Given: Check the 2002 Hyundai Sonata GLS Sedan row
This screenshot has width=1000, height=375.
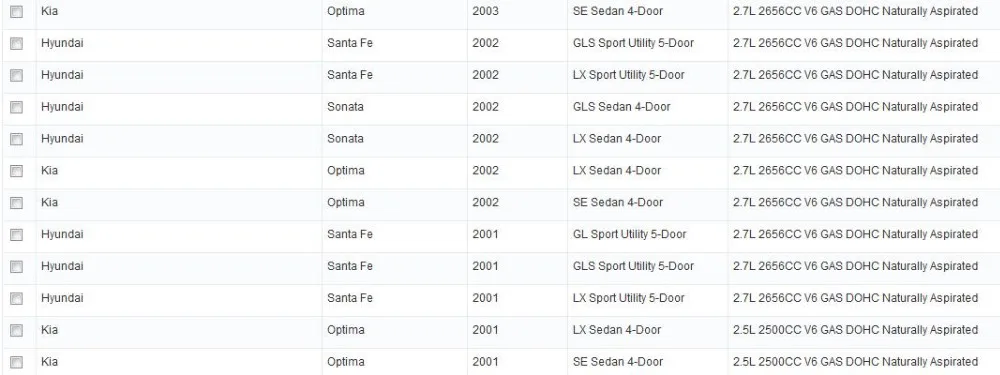Looking at the screenshot, I should point(17,107).
